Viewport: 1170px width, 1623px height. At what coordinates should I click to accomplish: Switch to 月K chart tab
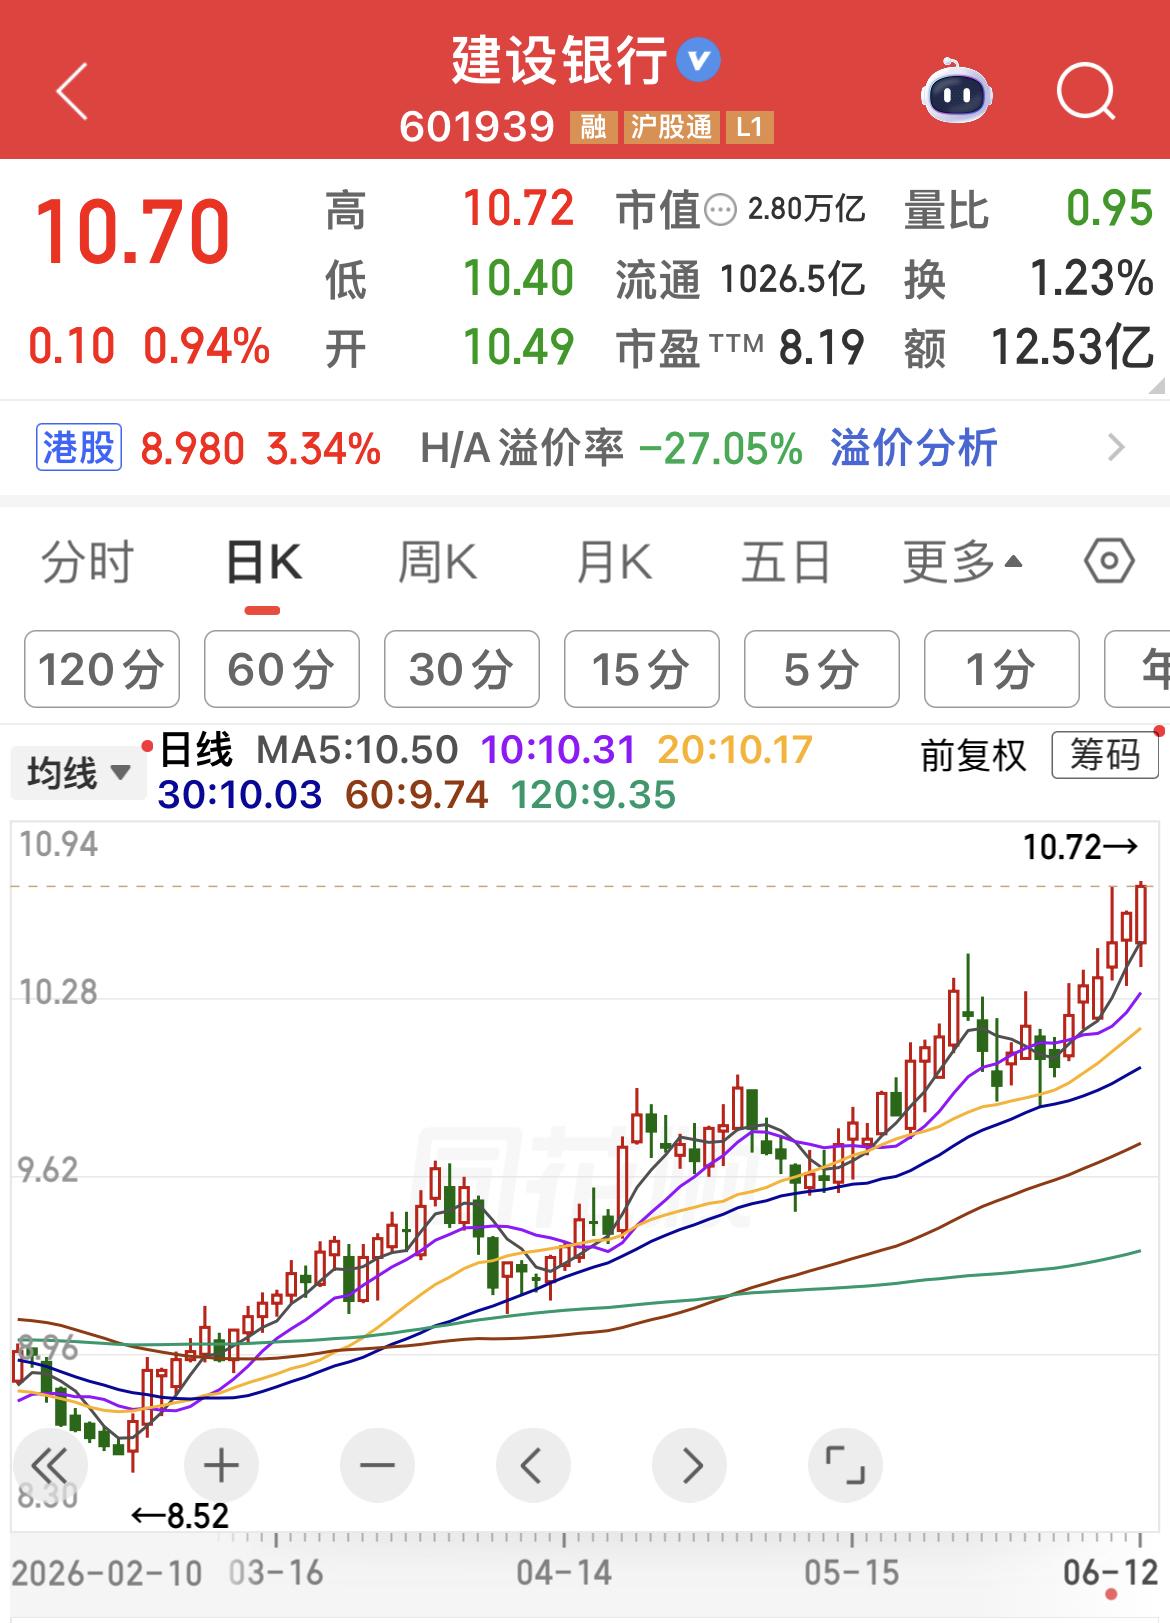(x=613, y=562)
